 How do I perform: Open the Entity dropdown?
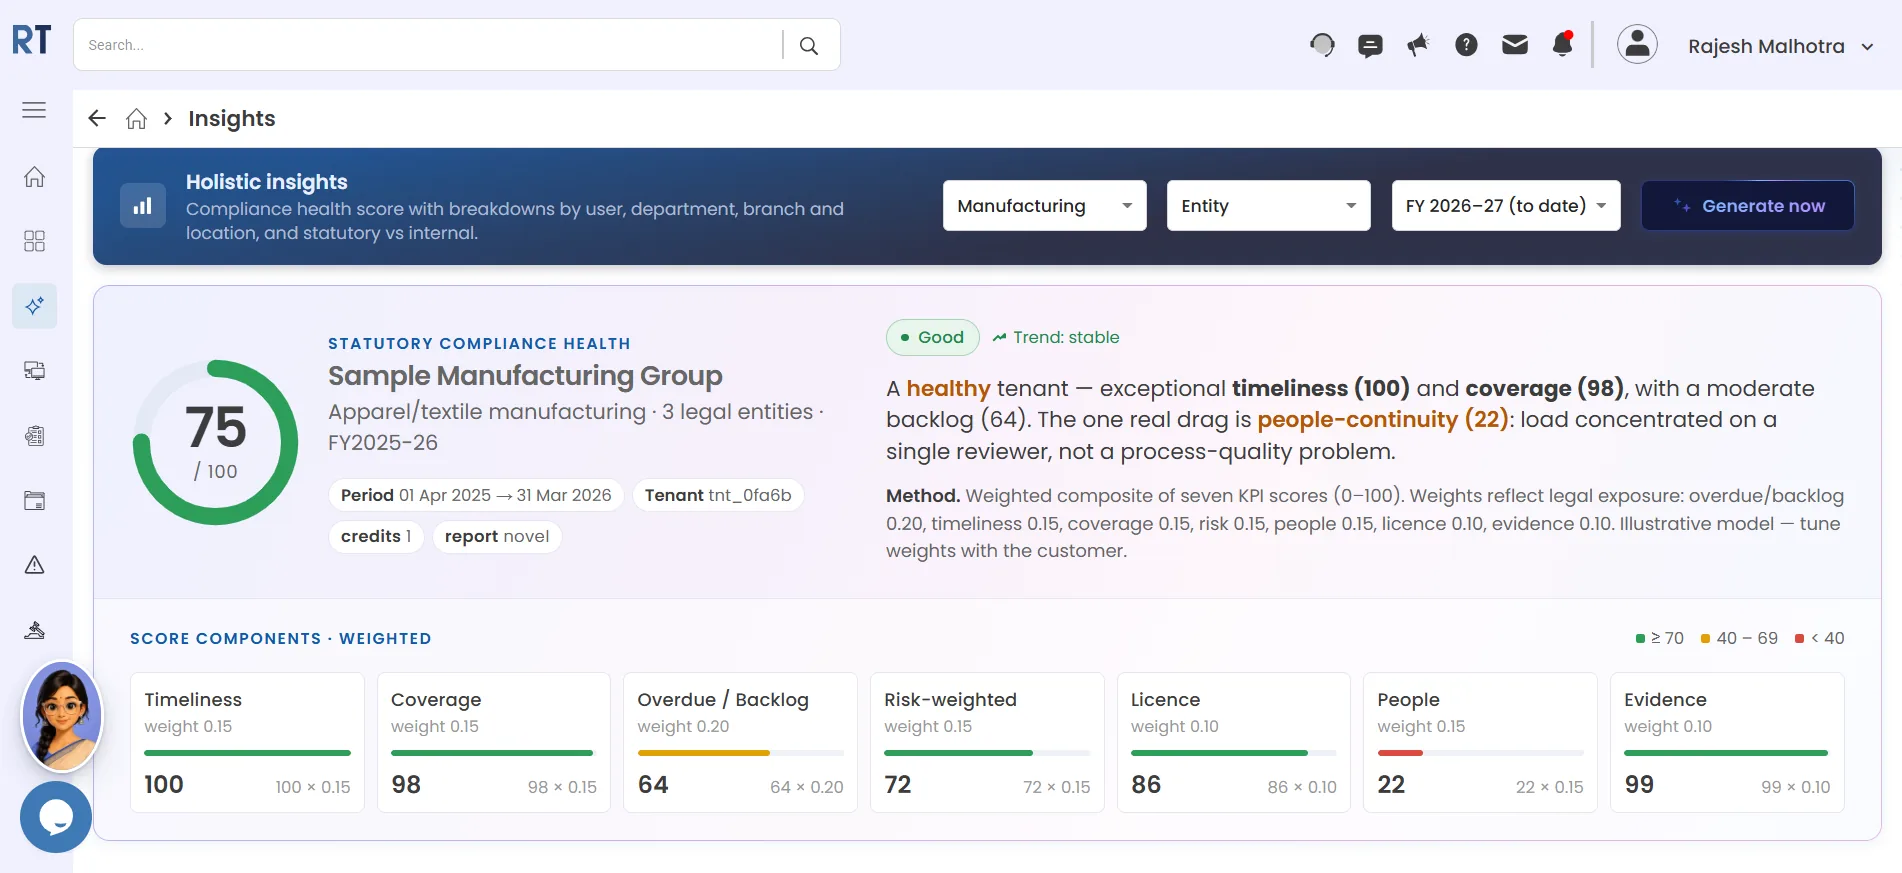pyautogui.click(x=1268, y=206)
